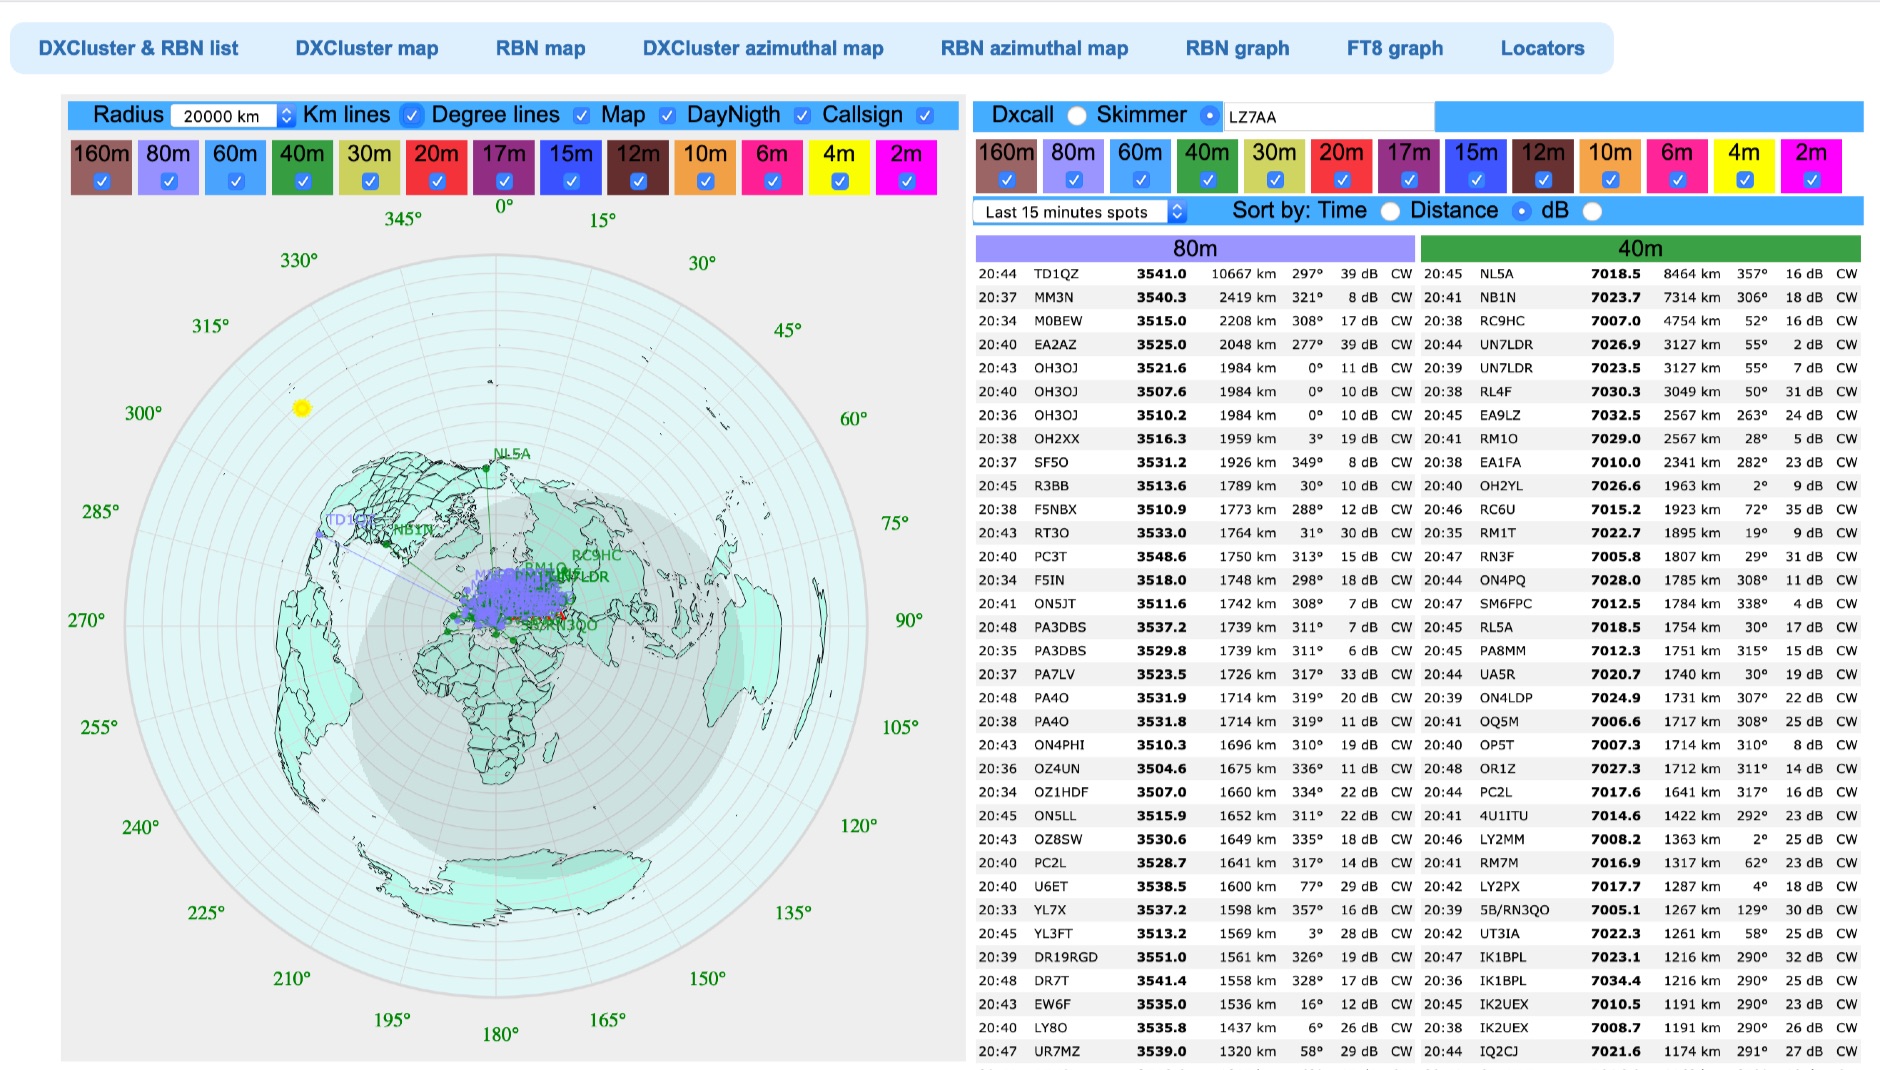The width and height of the screenshot is (1880, 1070).
Task: Toggle 80m band checkbox in spots panel
Action: (1073, 180)
